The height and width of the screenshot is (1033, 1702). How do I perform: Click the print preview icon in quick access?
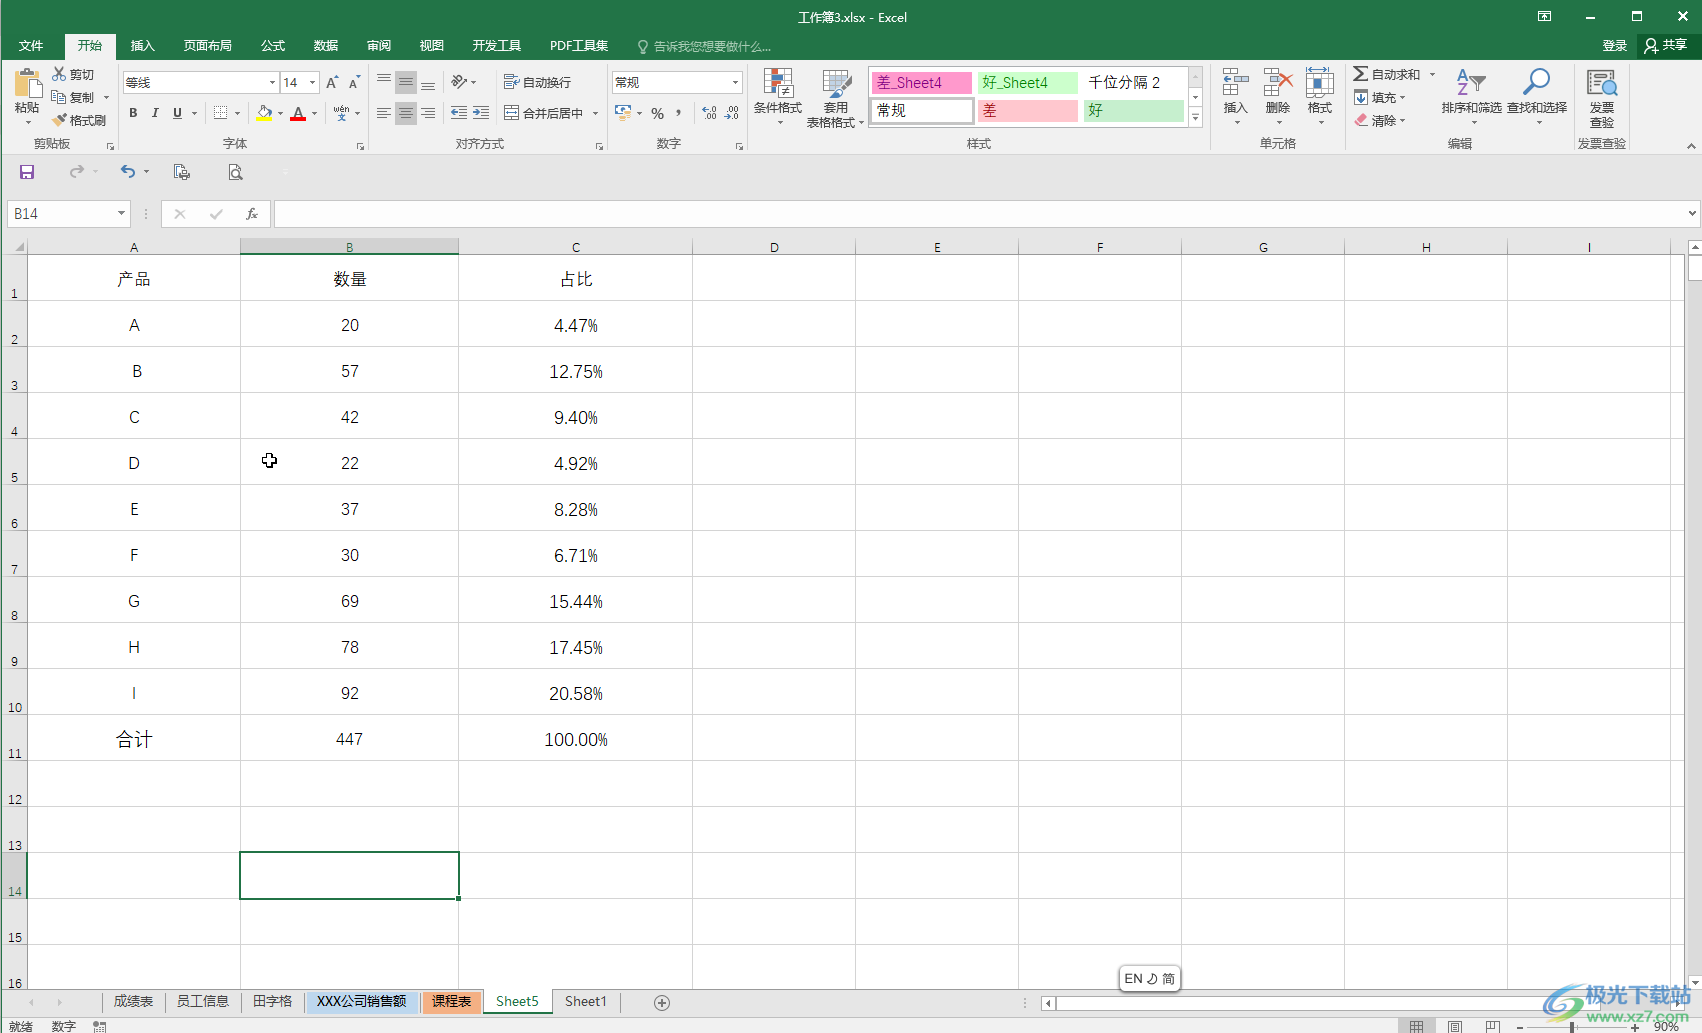click(x=235, y=172)
